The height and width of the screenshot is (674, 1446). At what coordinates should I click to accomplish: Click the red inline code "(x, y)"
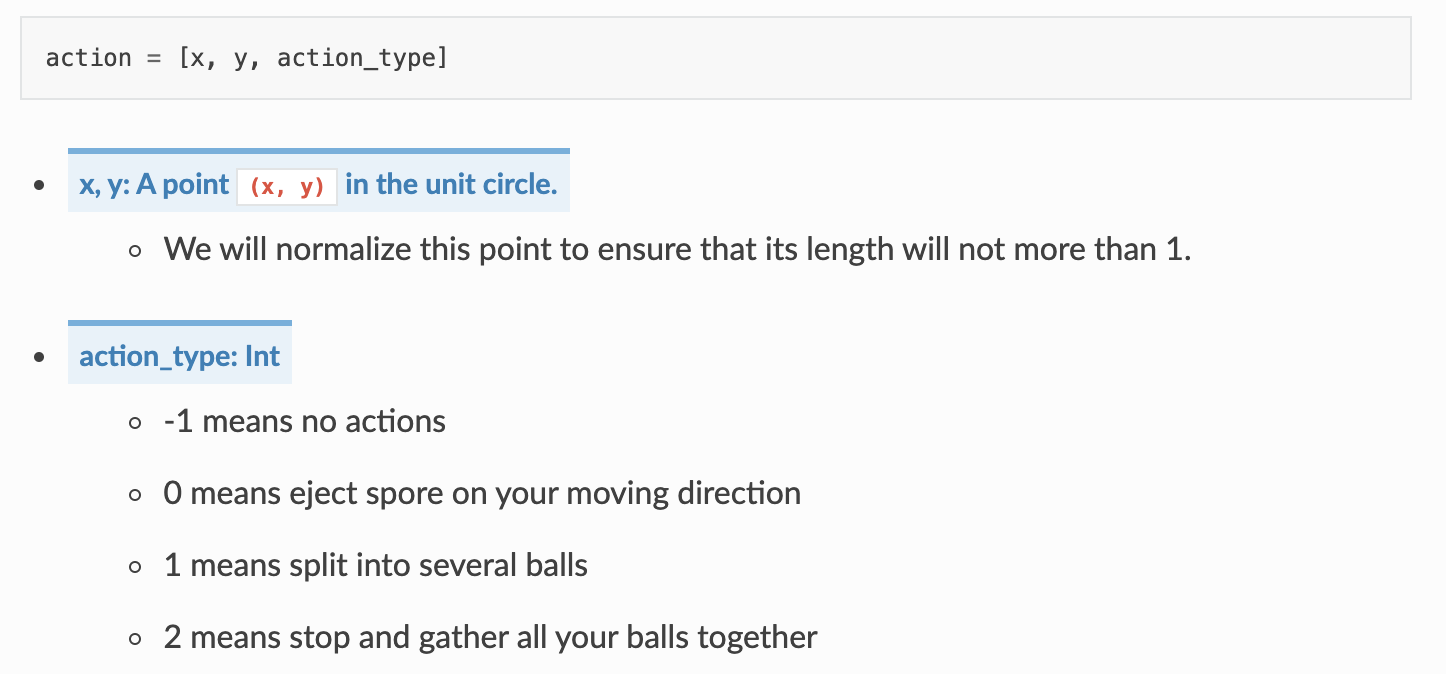pyautogui.click(x=287, y=187)
